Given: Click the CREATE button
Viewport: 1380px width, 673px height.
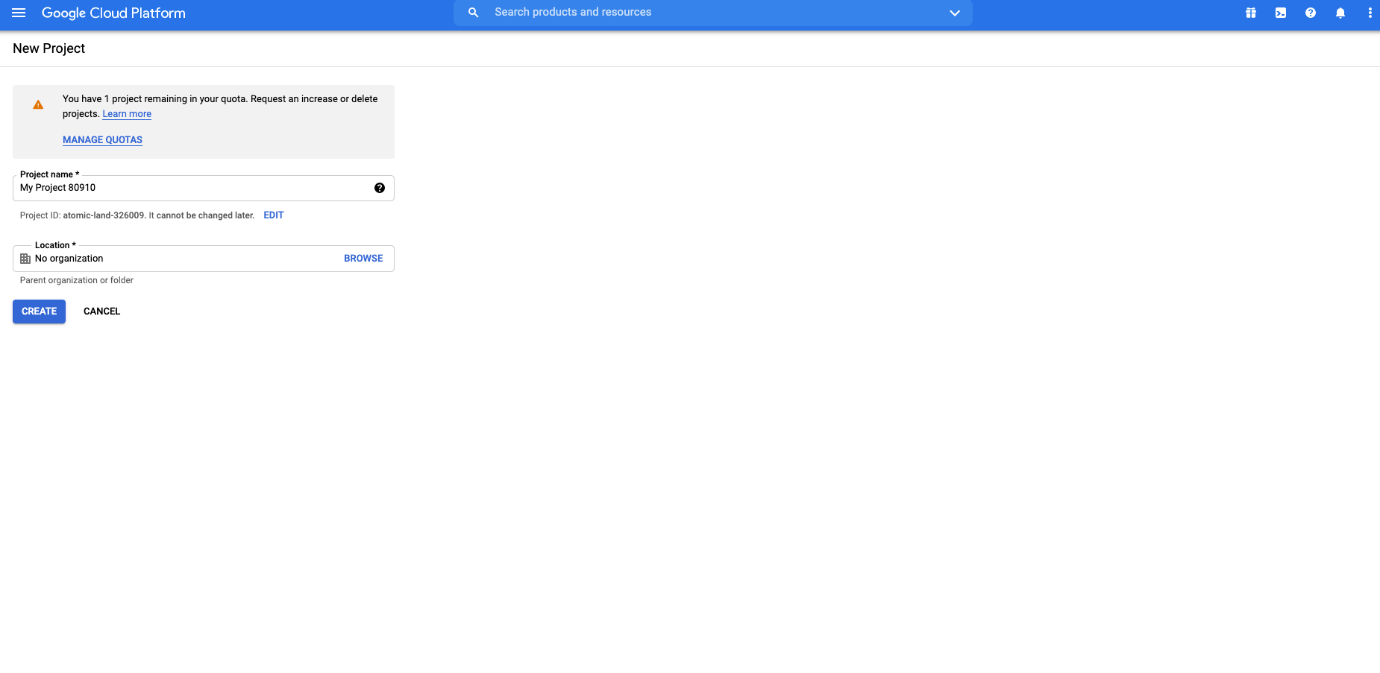Looking at the screenshot, I should pyautogui.click(x=39, y=311).
